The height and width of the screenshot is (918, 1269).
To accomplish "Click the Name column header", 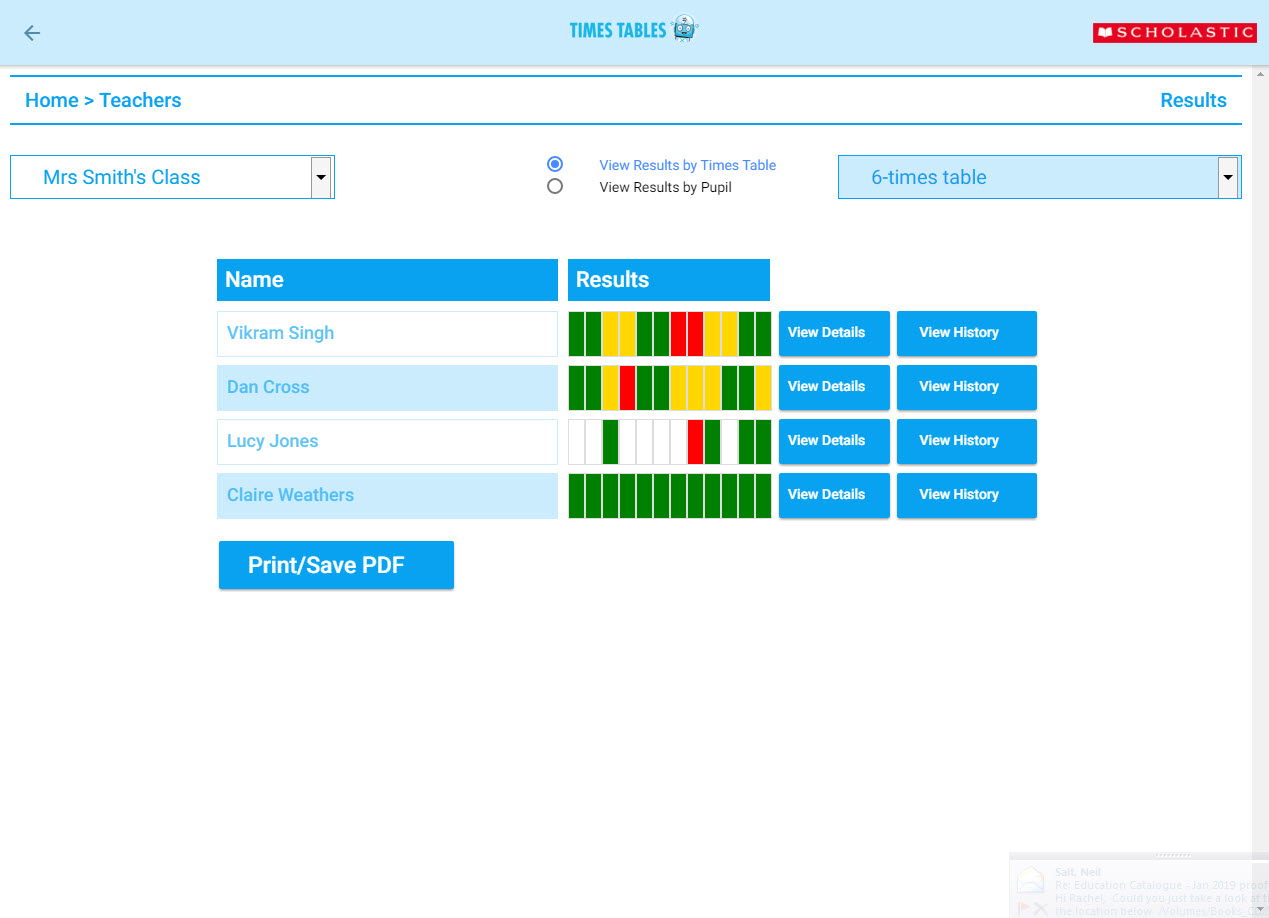I will (x=387, y=280).
